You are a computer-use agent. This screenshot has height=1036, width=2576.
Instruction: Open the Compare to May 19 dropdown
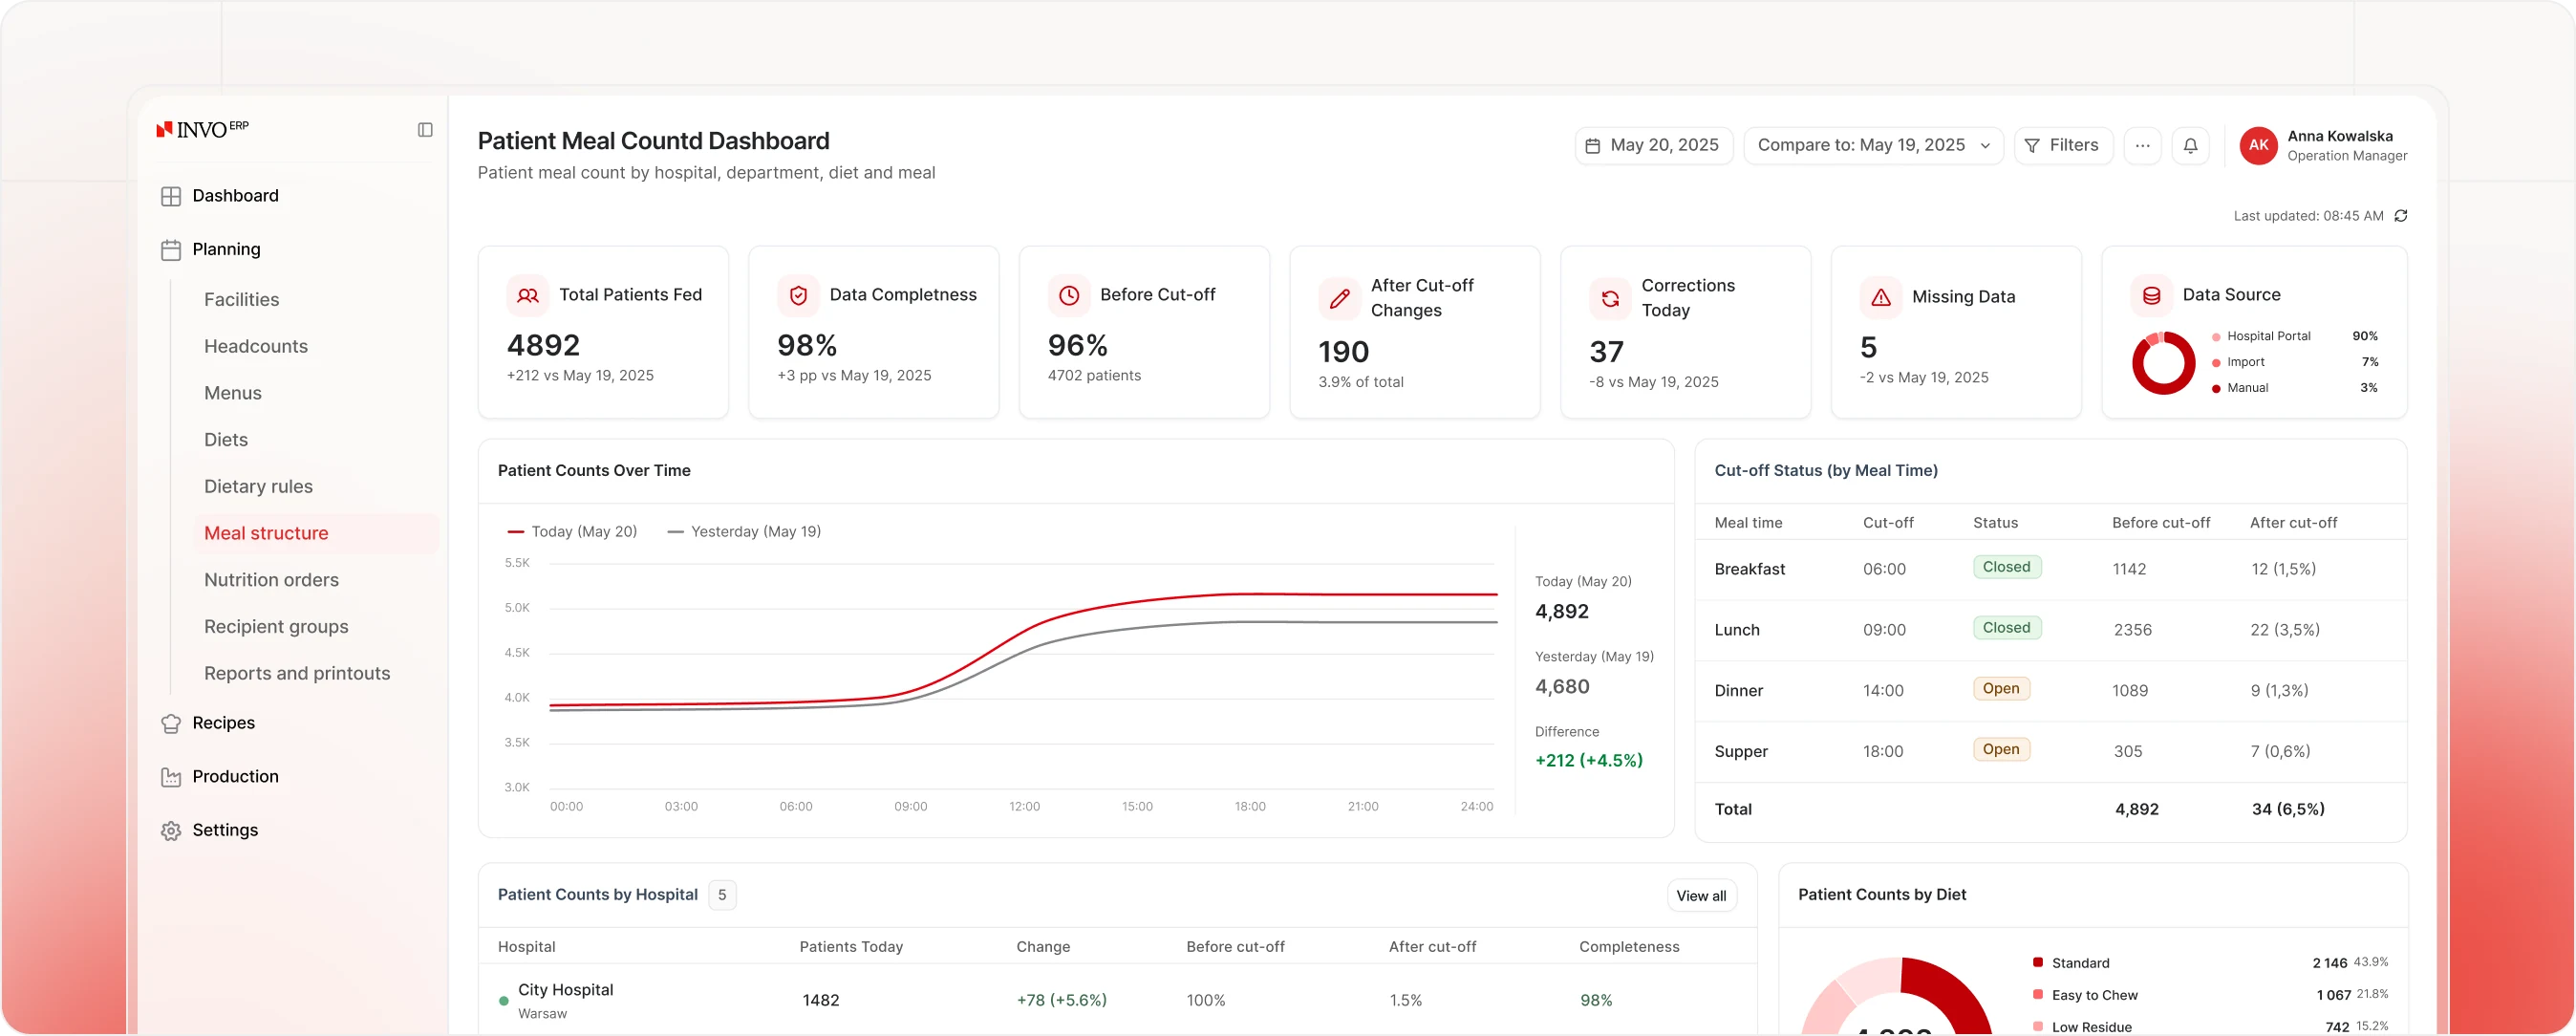1873,146
